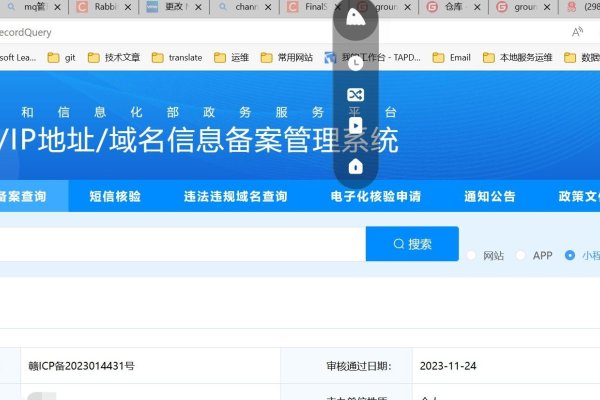Click the shark logo in floating toolbar
The width and height of the screenshot is (600, 400).
[x=355, y=17]
